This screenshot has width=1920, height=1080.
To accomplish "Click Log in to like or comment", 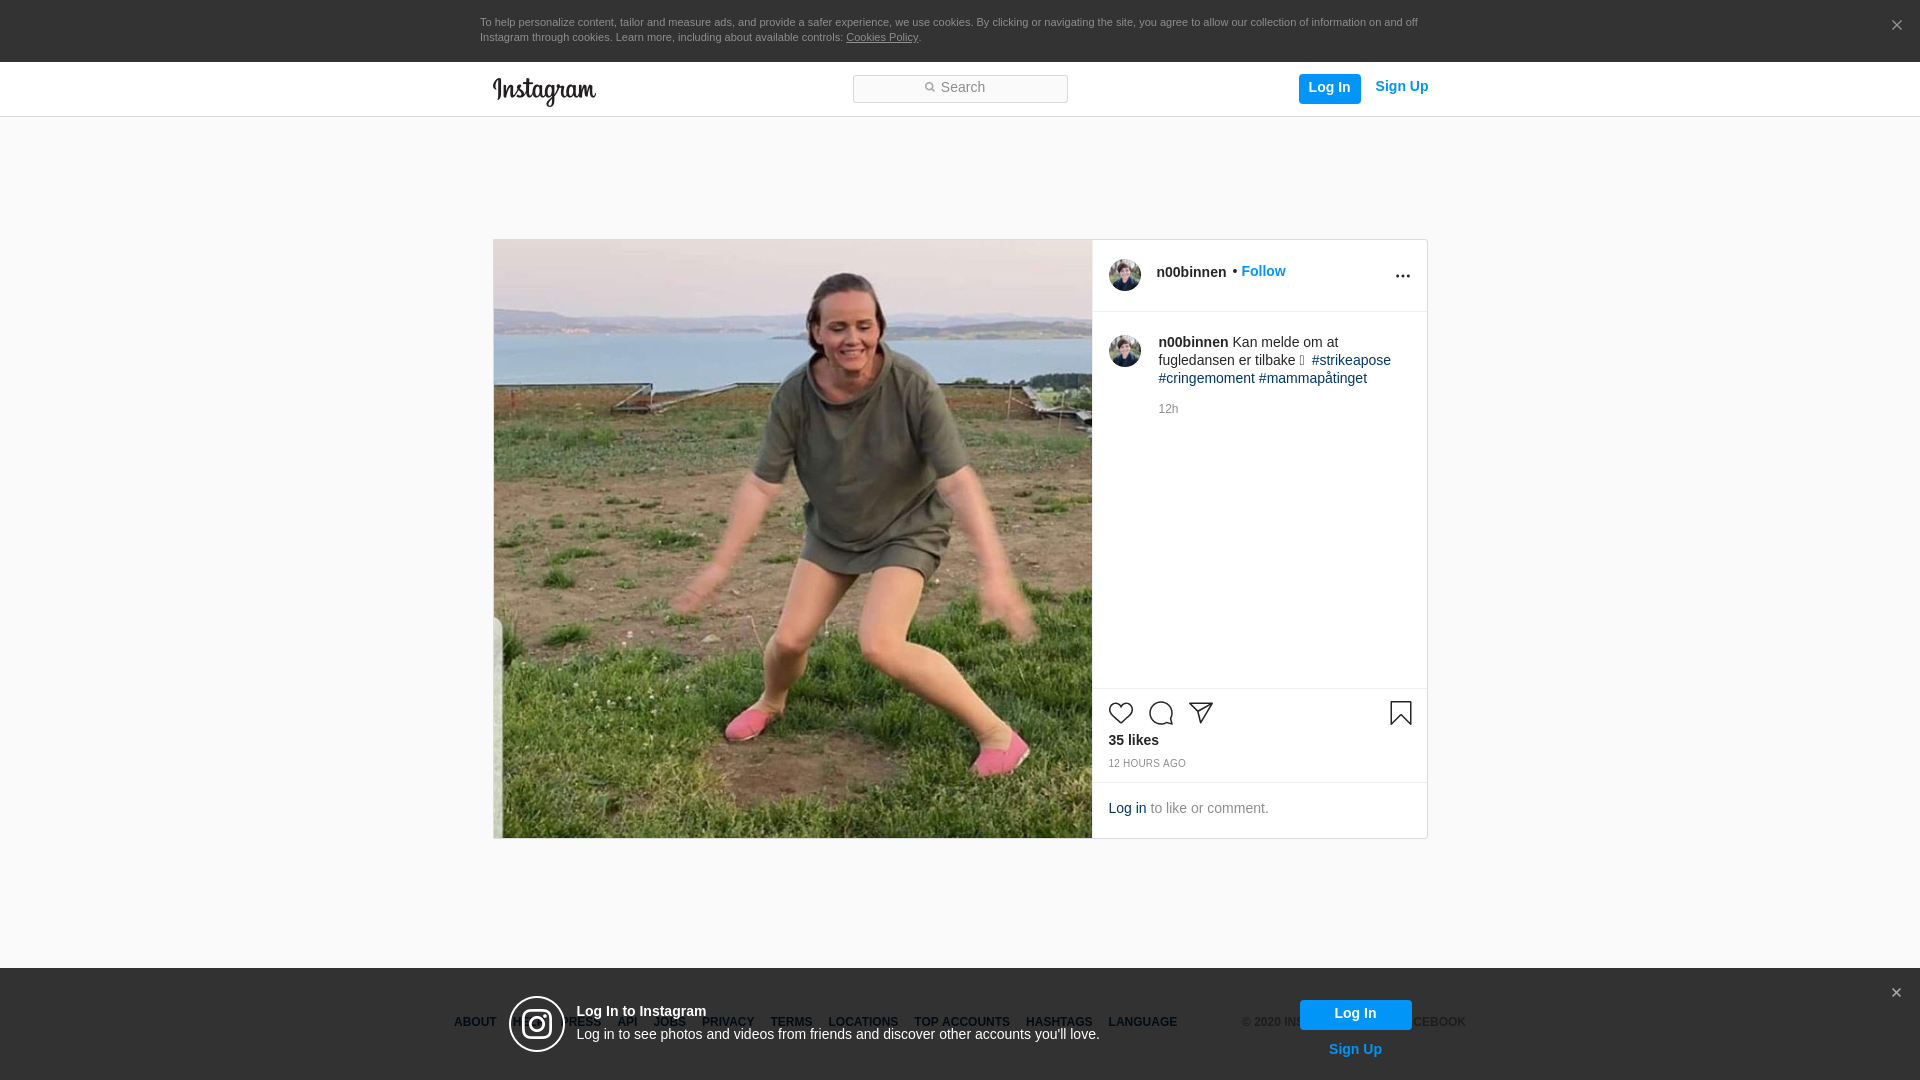I will coord(1127,808).
